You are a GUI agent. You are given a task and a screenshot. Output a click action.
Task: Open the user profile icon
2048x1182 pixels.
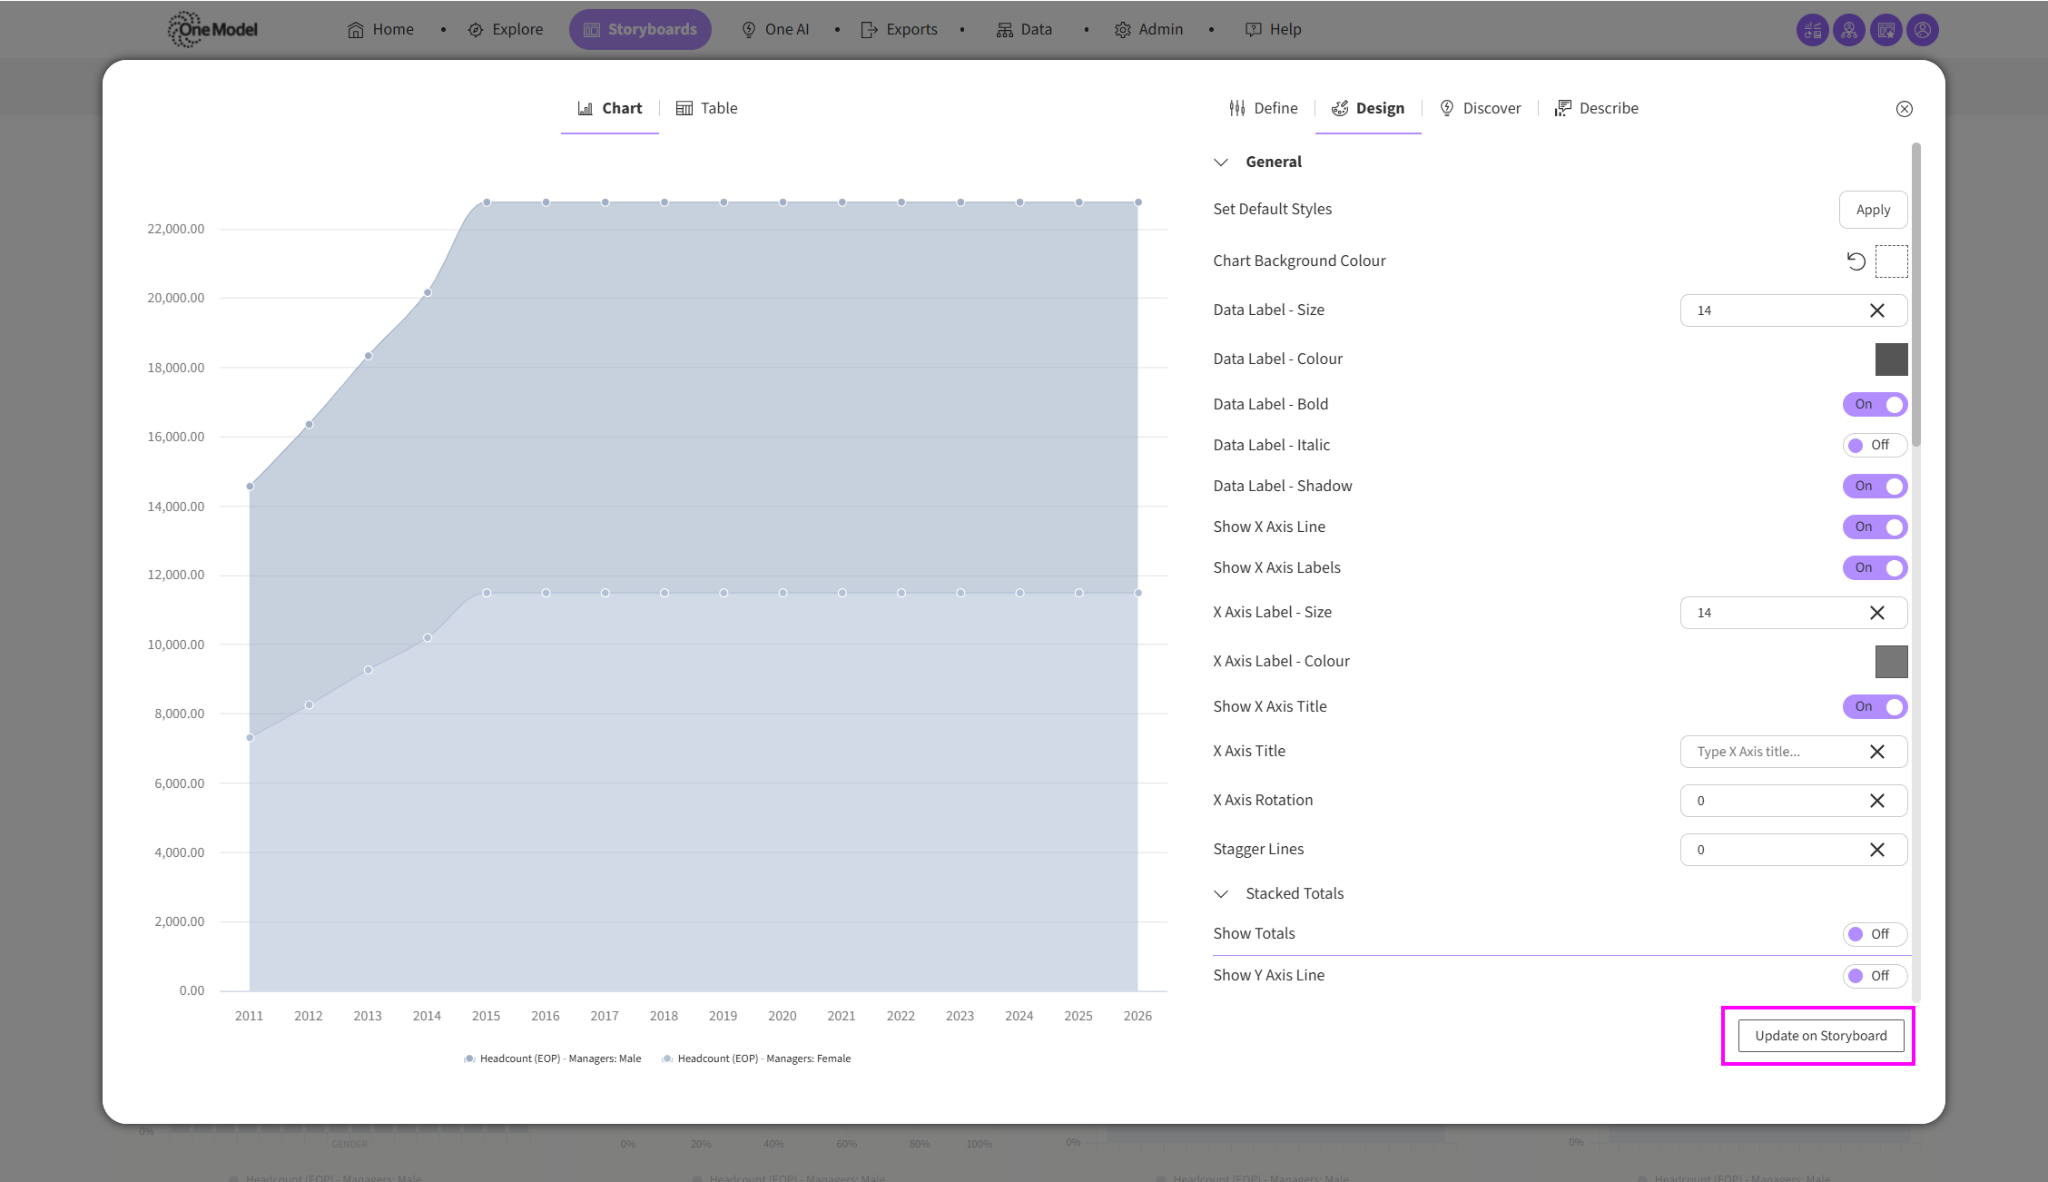pos(1922,30)
